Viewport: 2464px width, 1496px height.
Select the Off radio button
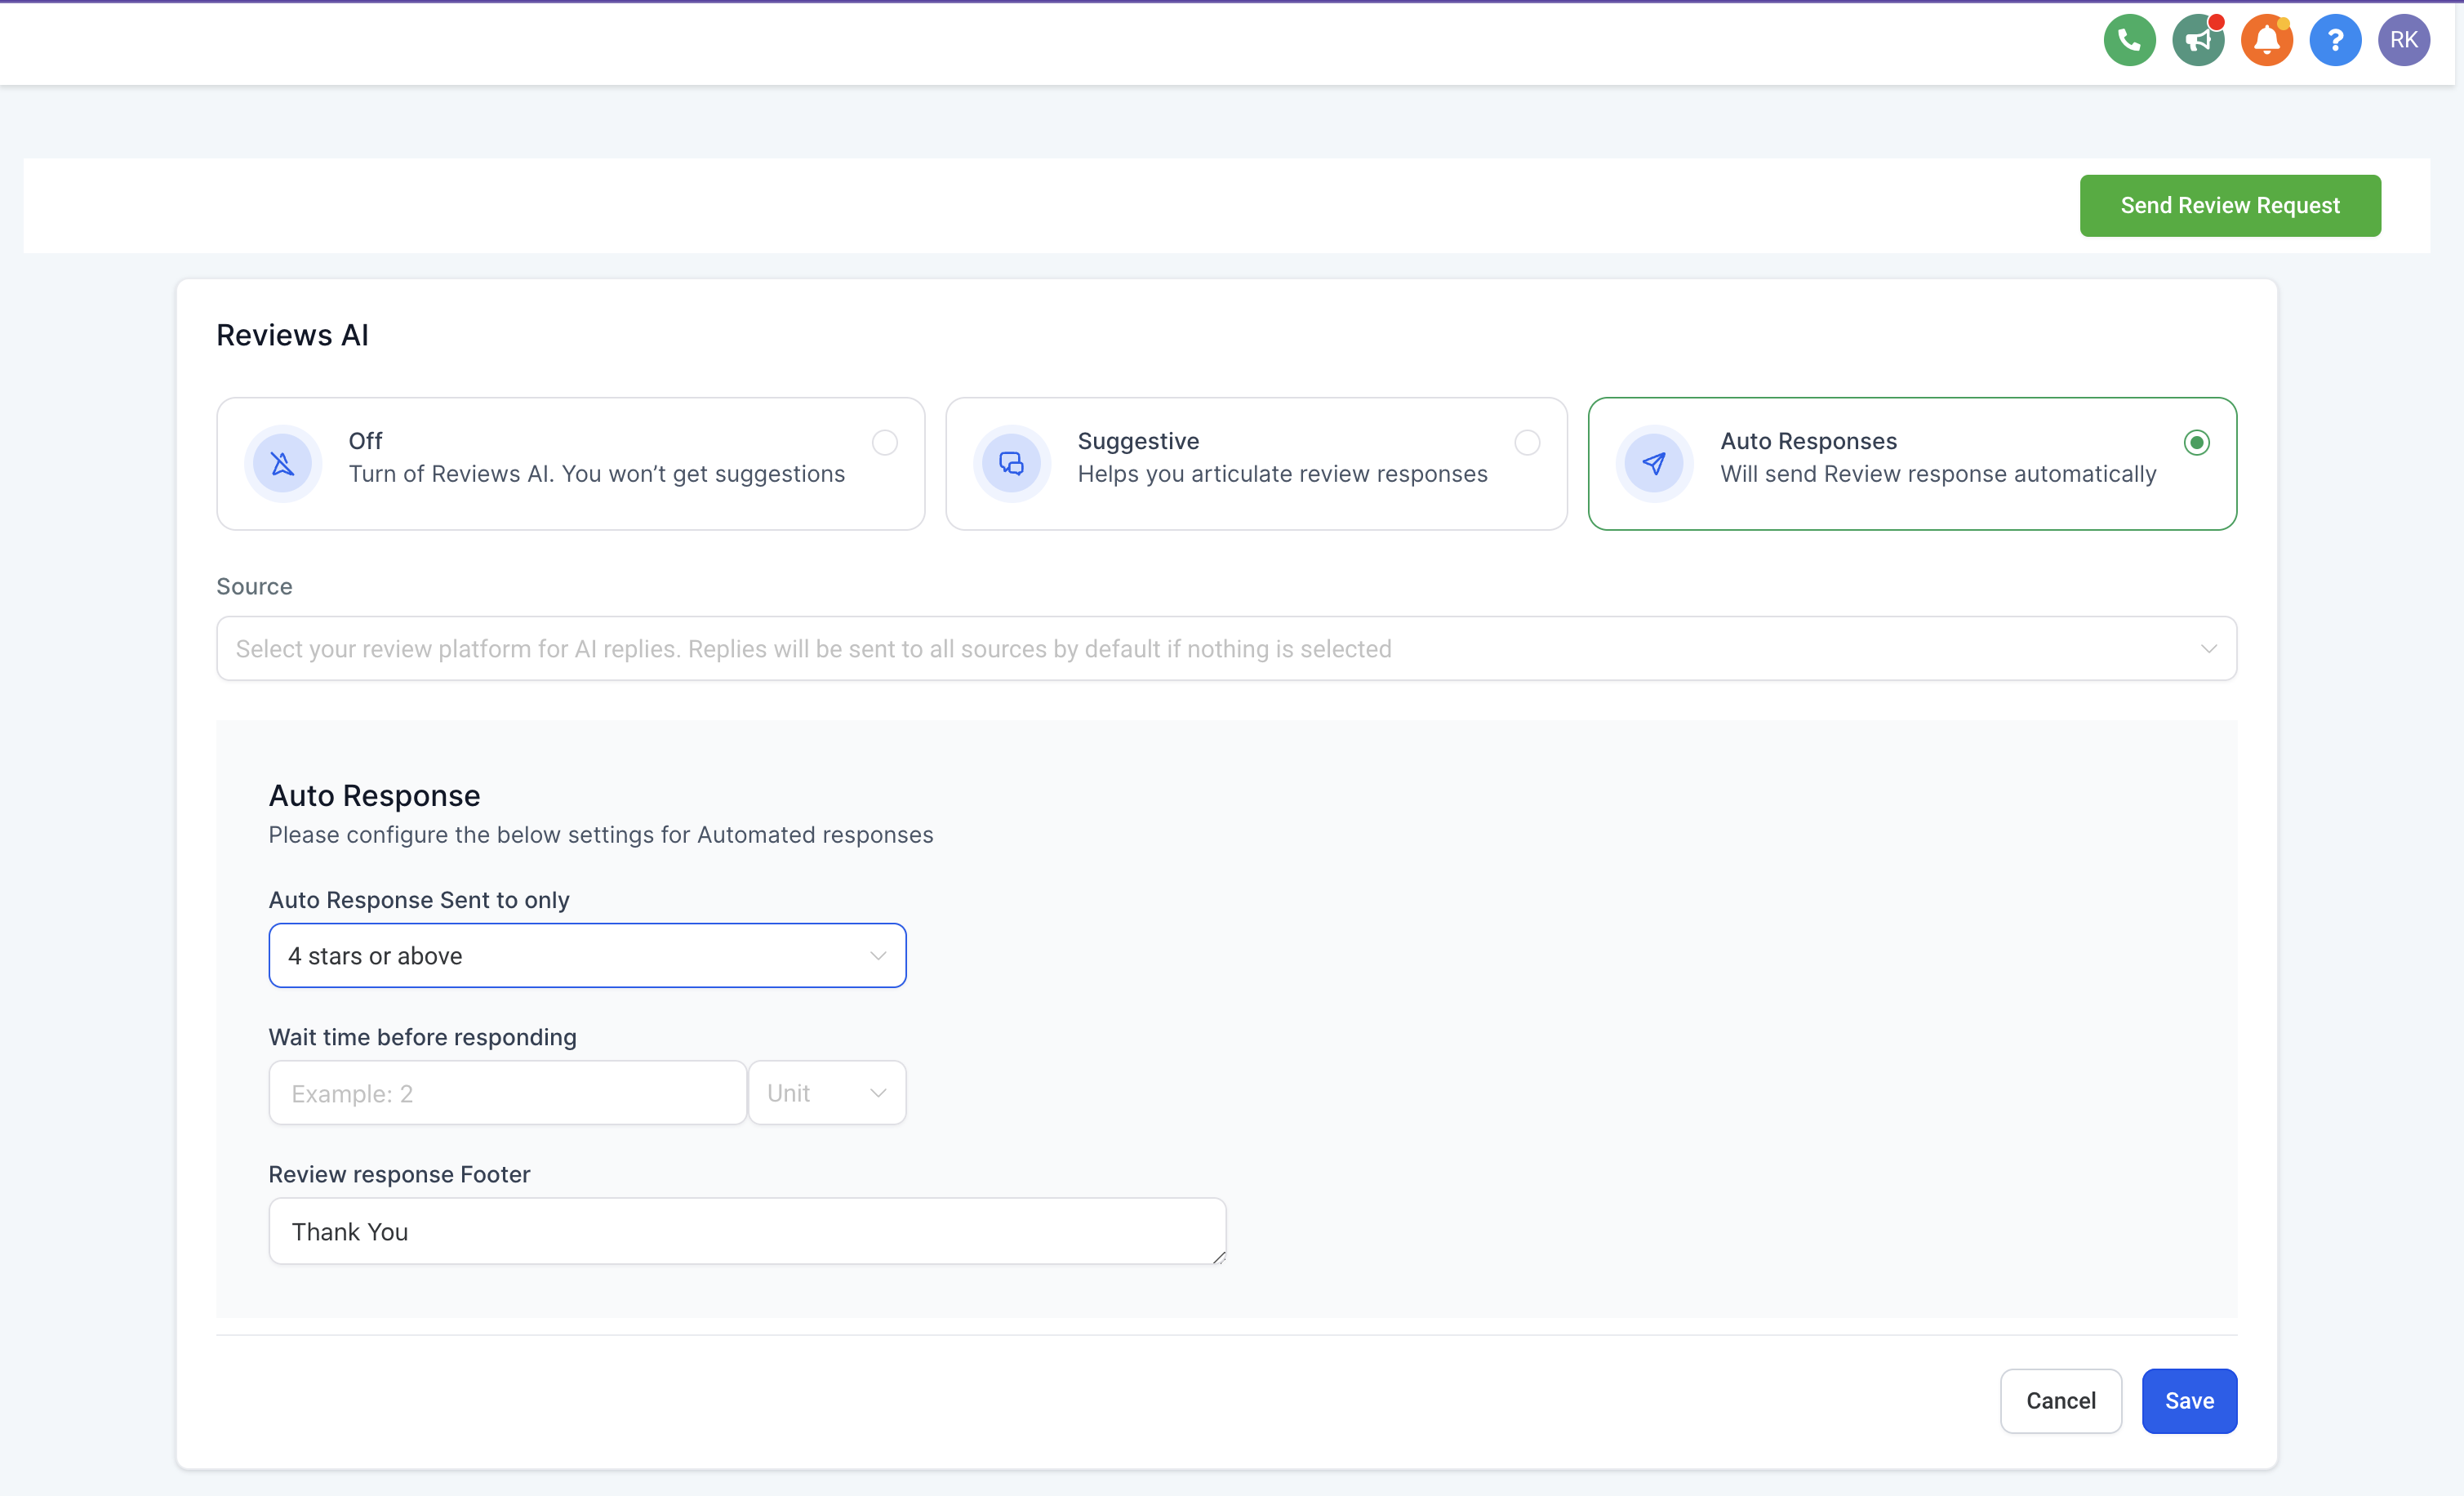(885, 442)
